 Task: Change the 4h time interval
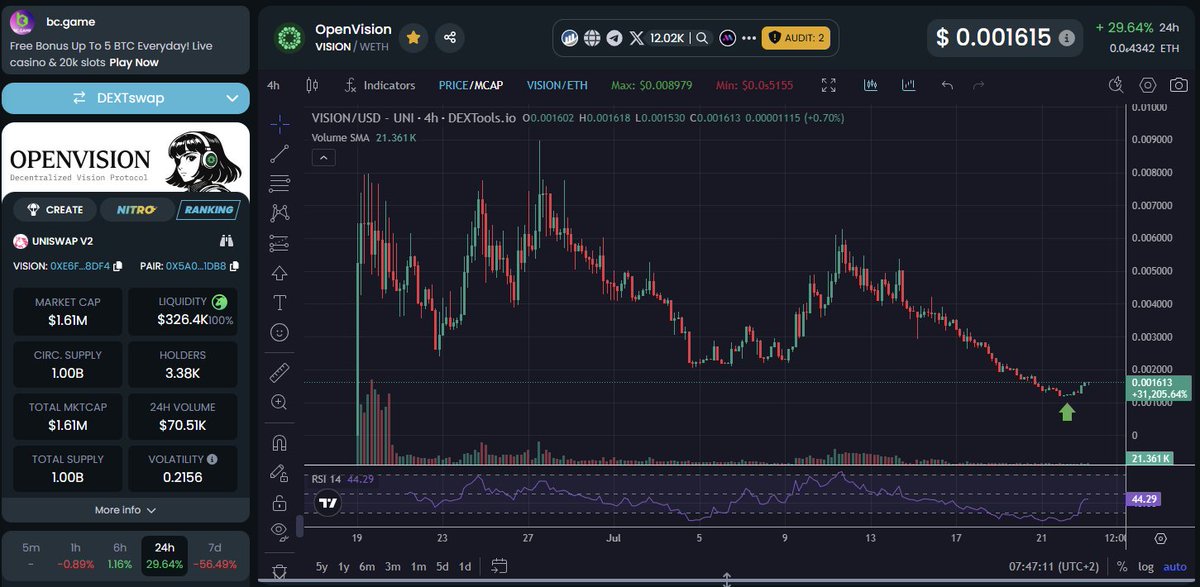click(273, 85)
